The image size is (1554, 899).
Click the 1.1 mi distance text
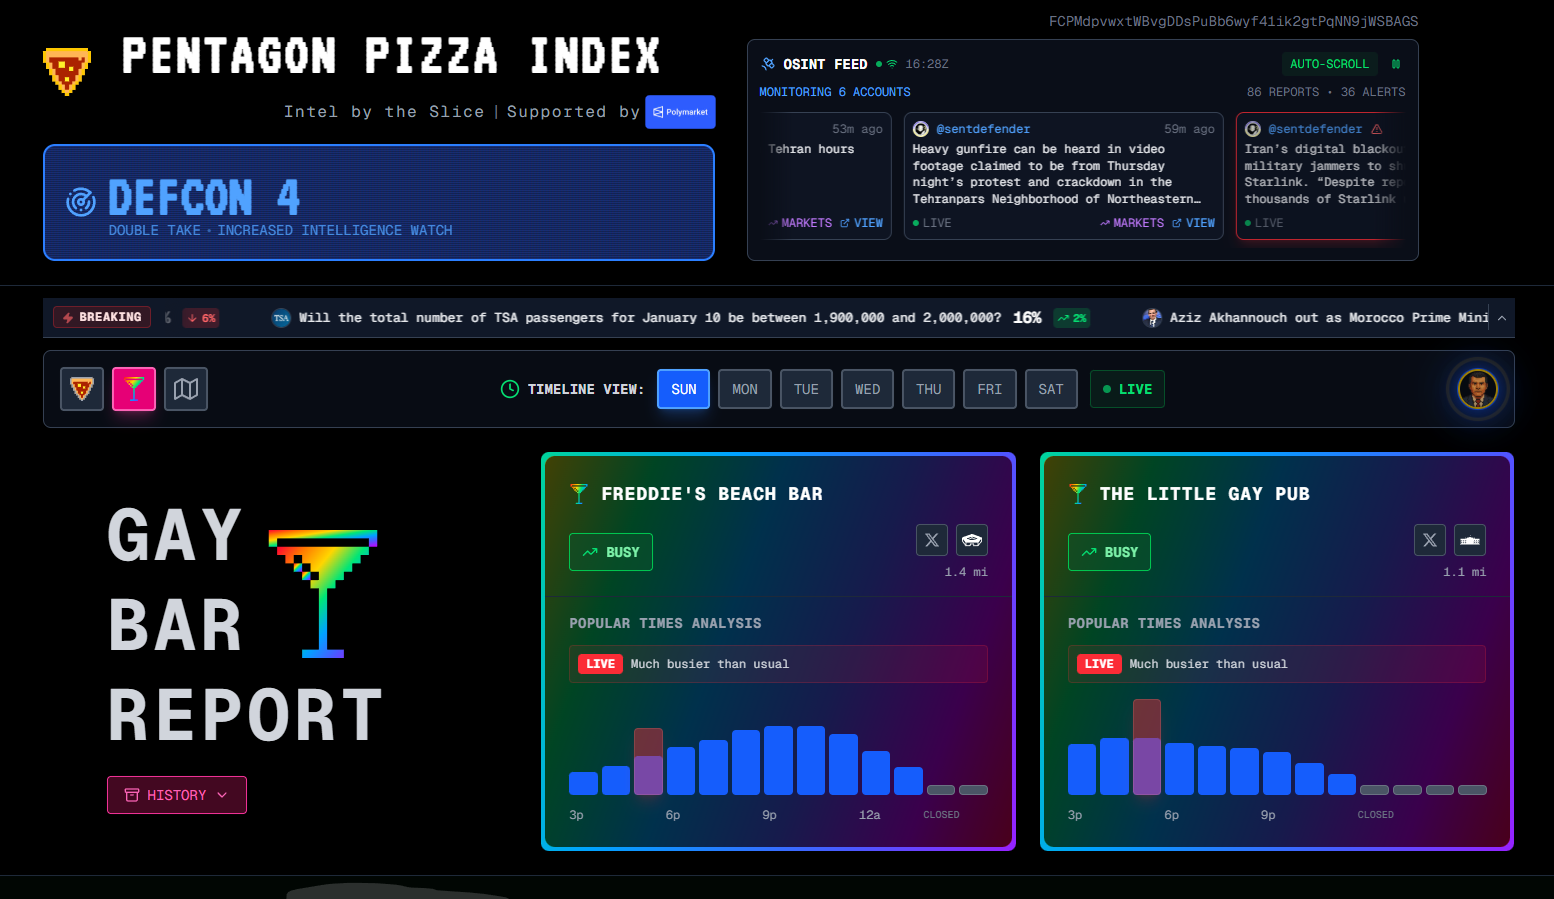(1464, 572)
